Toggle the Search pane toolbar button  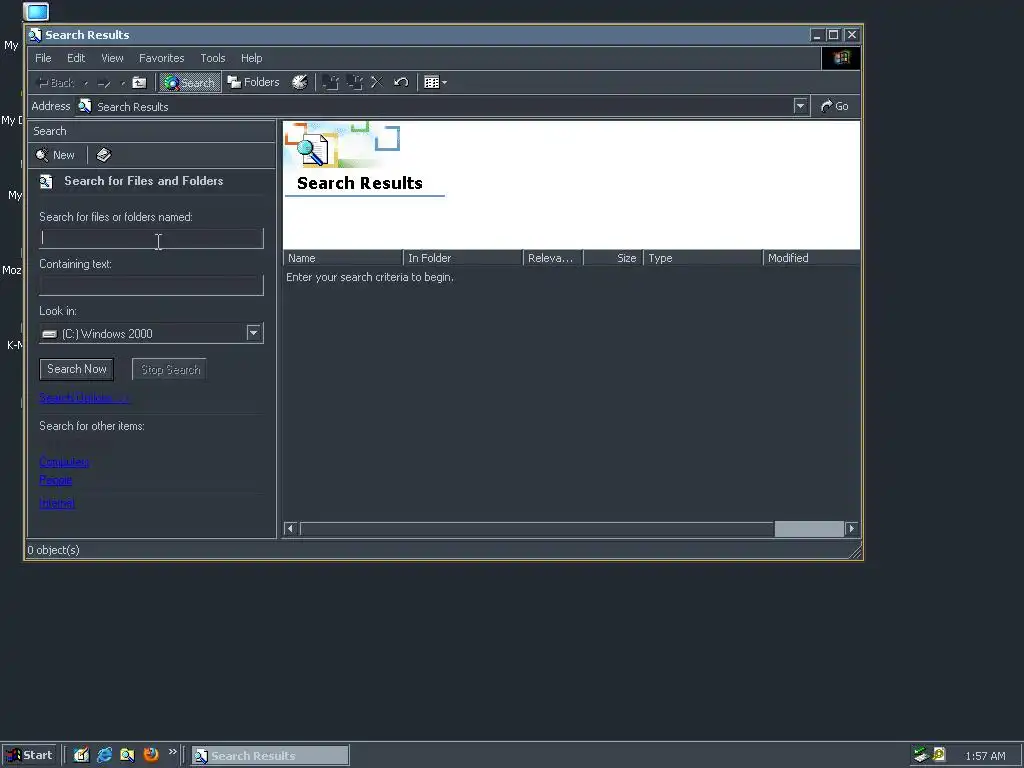click(x=190, y=82)
